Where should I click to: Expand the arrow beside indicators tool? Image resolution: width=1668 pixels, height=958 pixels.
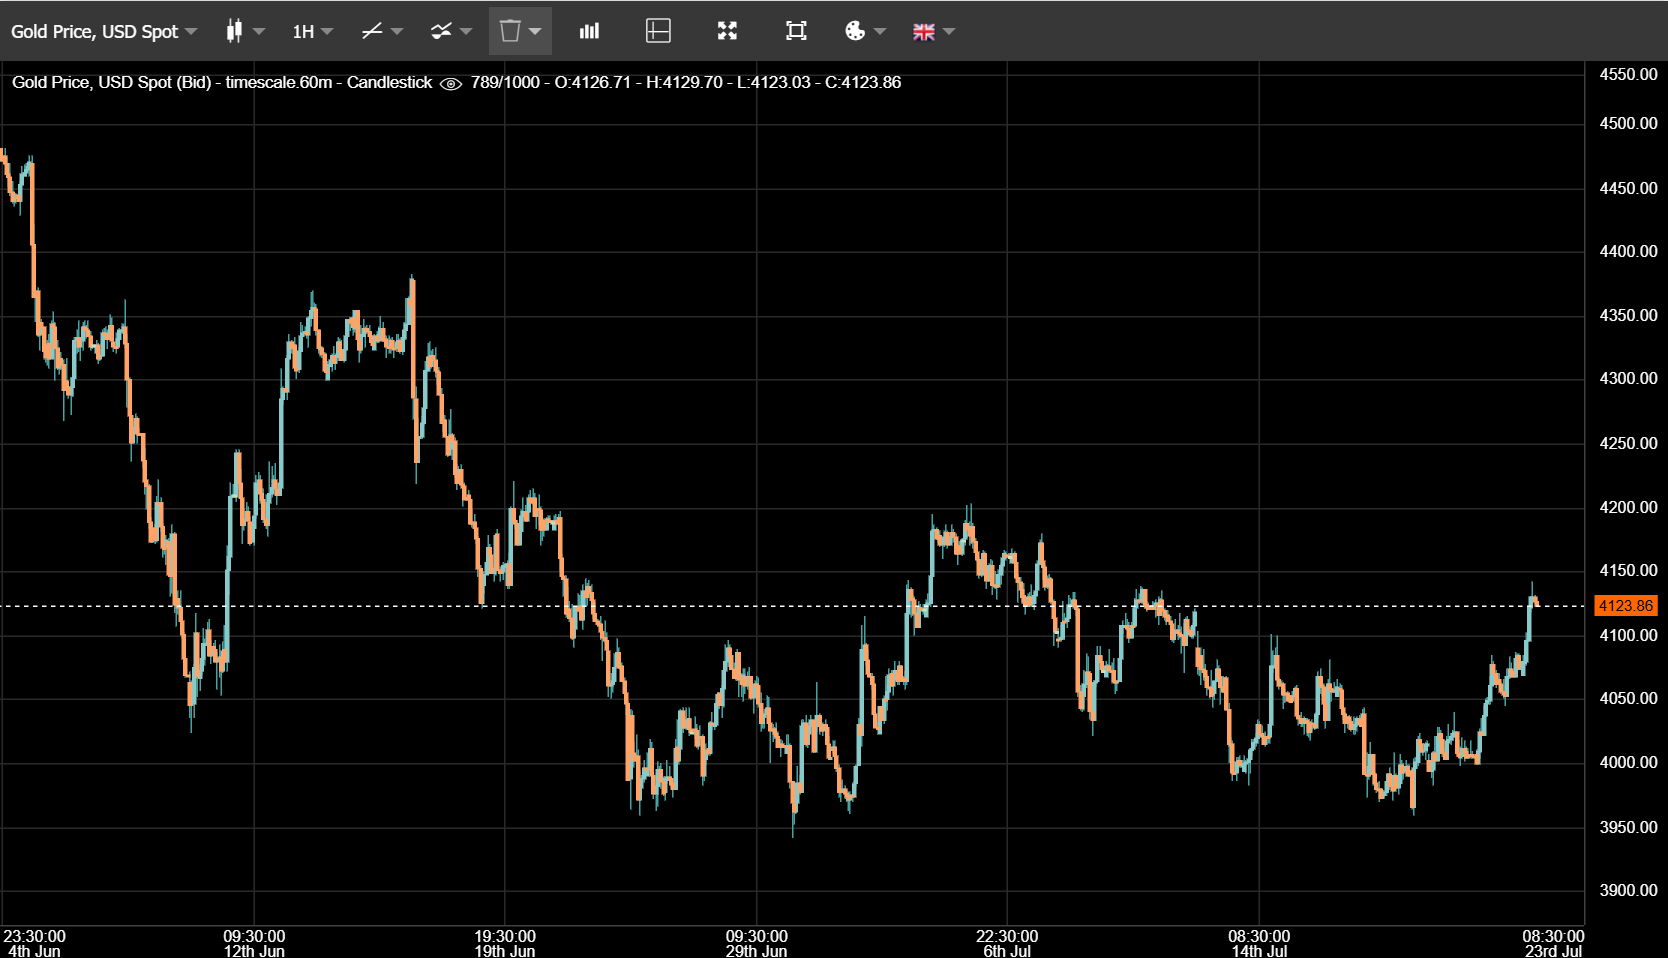coord(466,31)
